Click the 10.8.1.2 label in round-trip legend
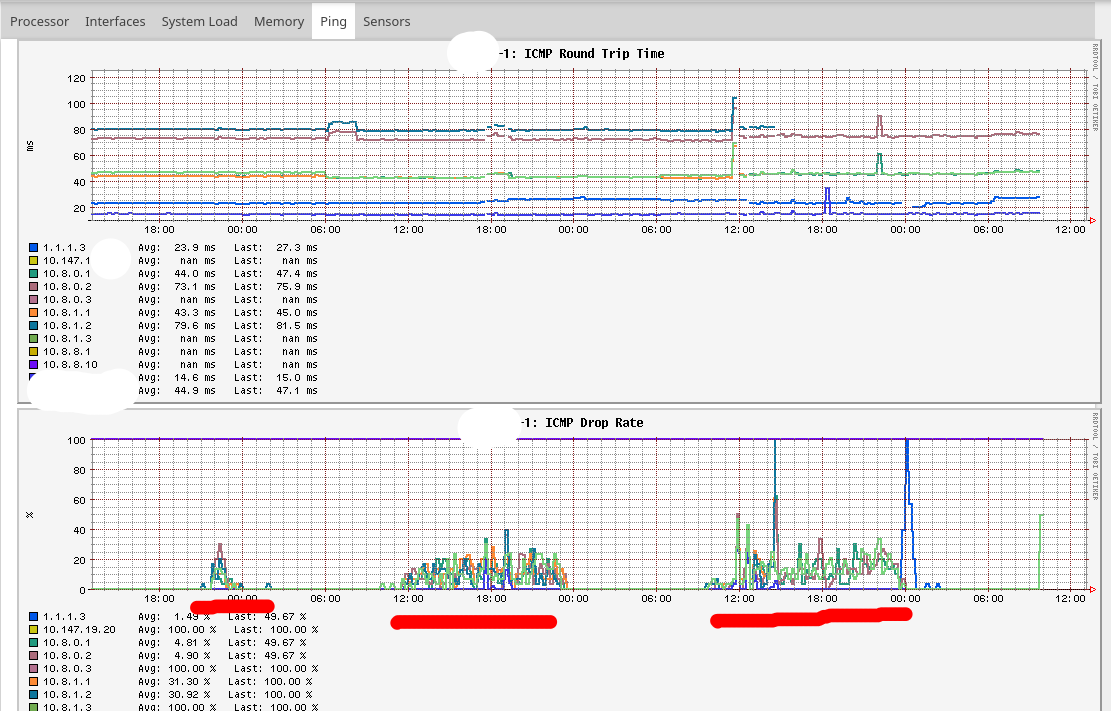1111x711 pixels. tap(67, 325)
